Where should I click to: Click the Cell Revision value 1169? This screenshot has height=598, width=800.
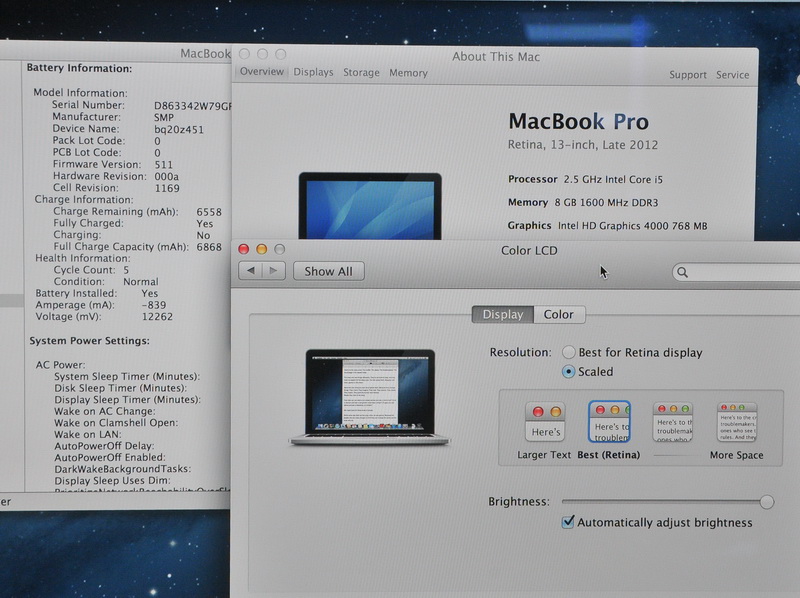click(x=167, y=188)
